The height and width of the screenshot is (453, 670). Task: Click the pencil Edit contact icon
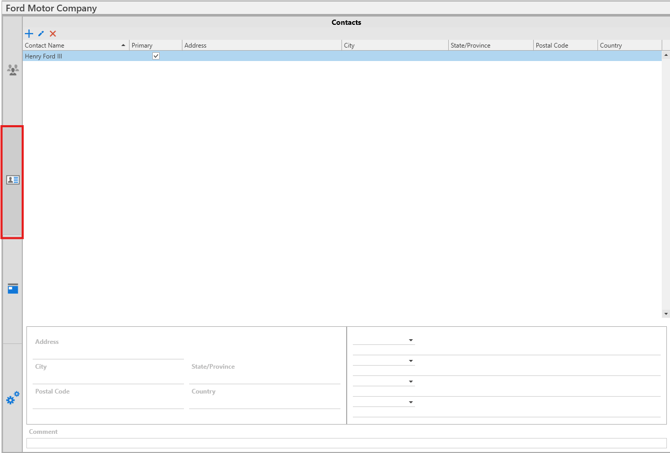point(41,34)
